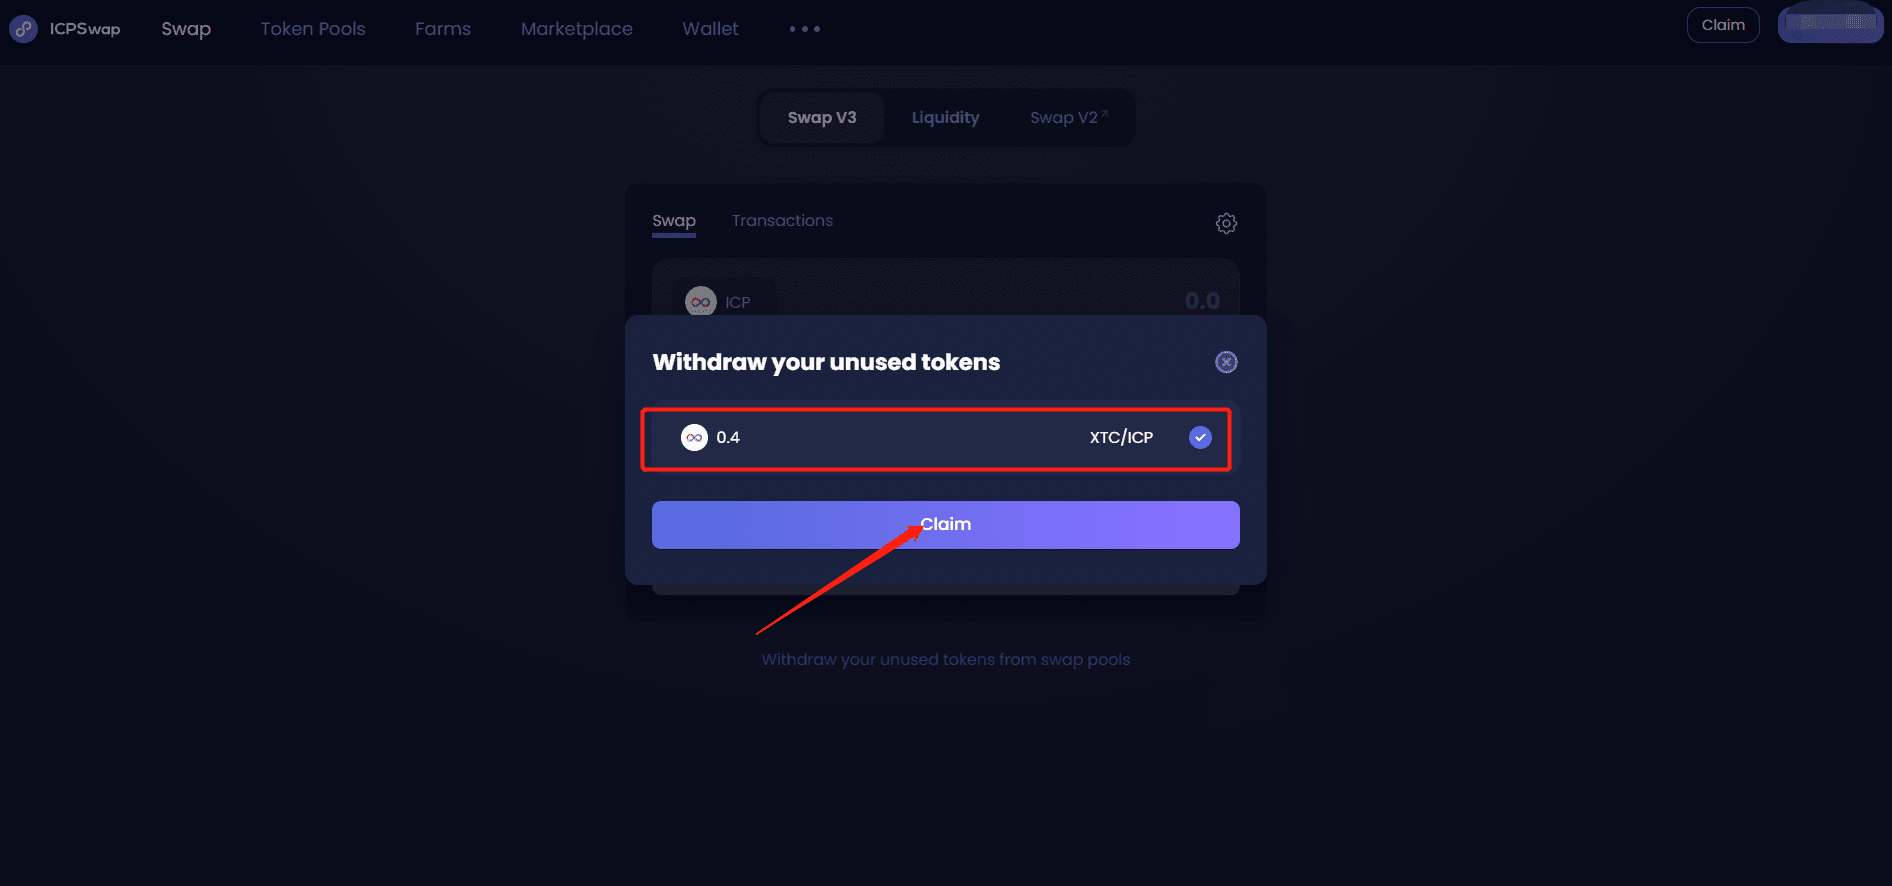Image resolution: width=1892 pixels, height=886 pixels.
Task: Click Withdraw your unused tokens link
Action: pos(946,660)
